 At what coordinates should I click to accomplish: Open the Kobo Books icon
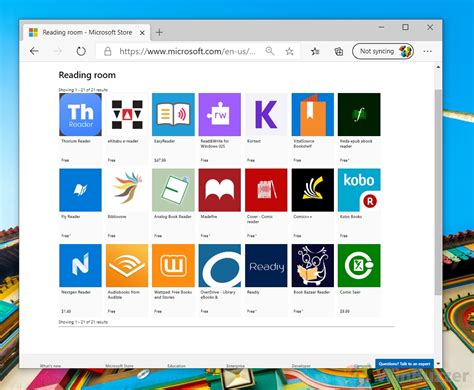point(359,190)
